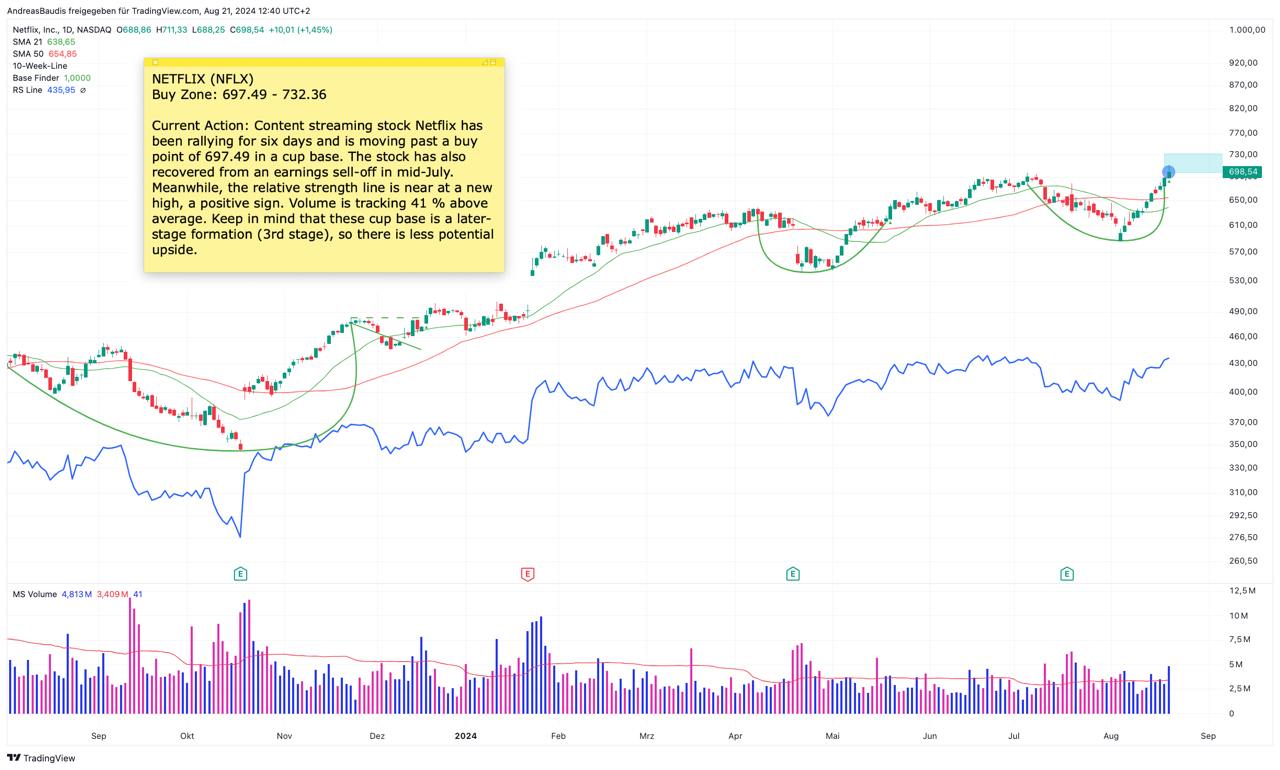Click the yellow note's top-left square handle

(155, 63)
